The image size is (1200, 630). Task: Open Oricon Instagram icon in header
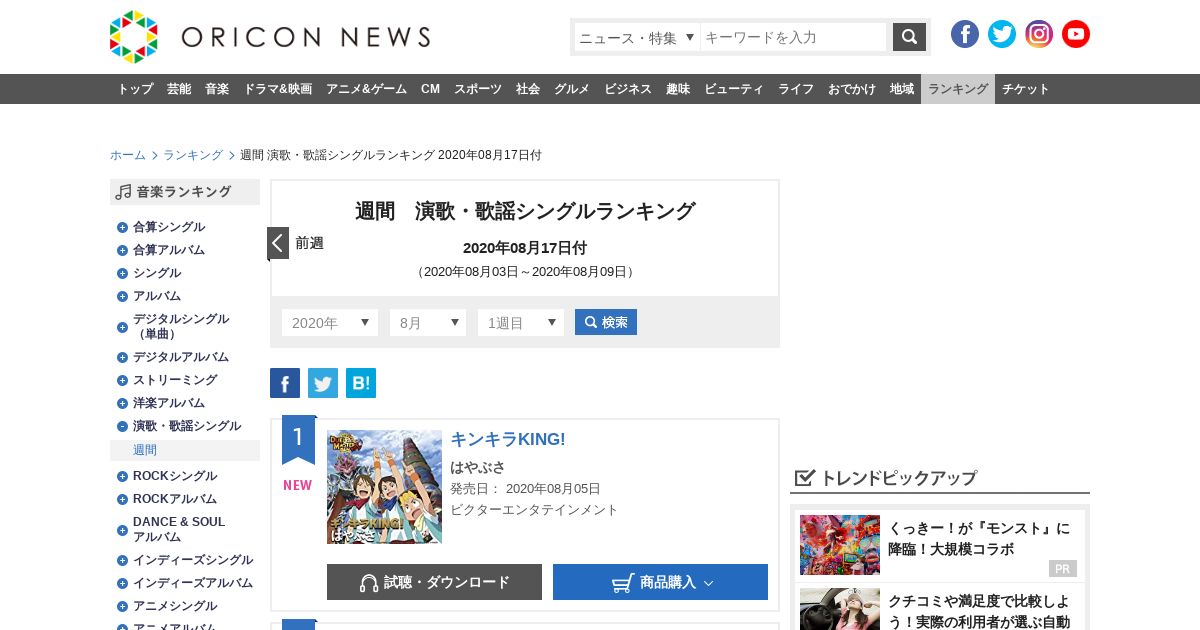click(x=1039, y=34)
